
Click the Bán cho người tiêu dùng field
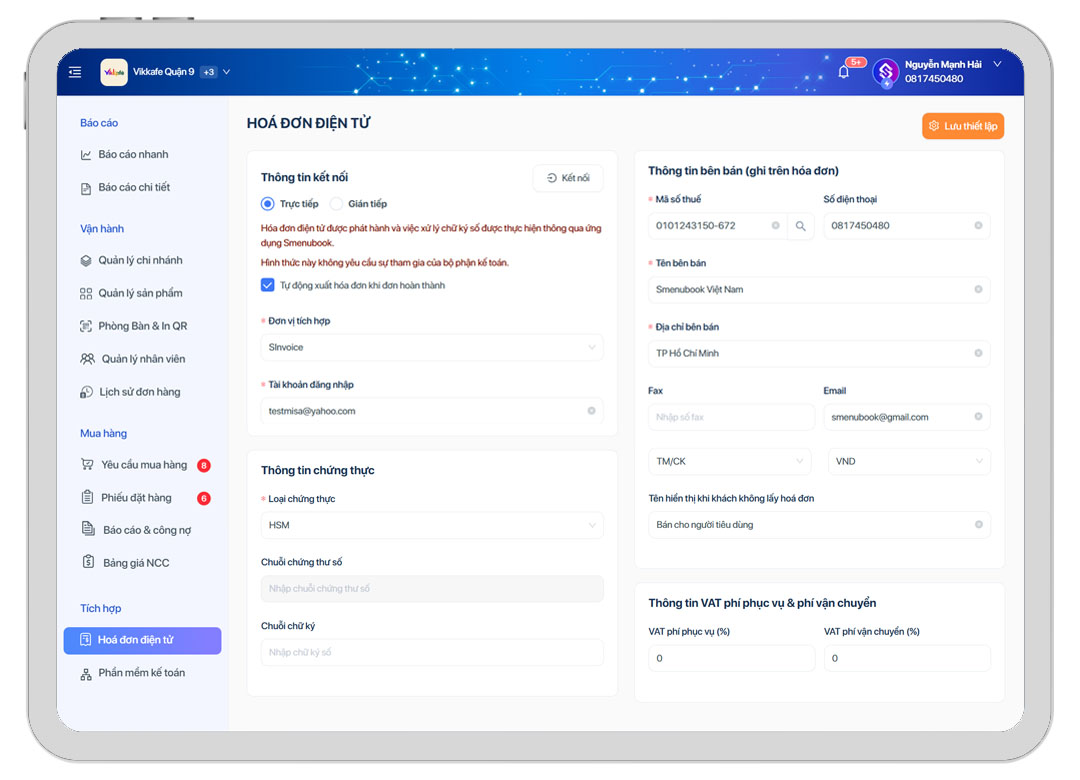coord(819,525)
